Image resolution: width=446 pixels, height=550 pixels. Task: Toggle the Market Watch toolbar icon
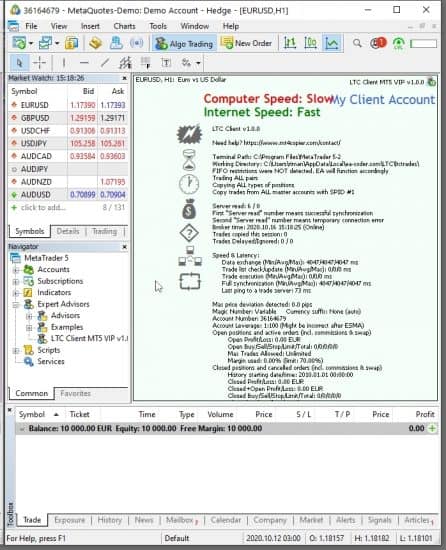(71, 43)
